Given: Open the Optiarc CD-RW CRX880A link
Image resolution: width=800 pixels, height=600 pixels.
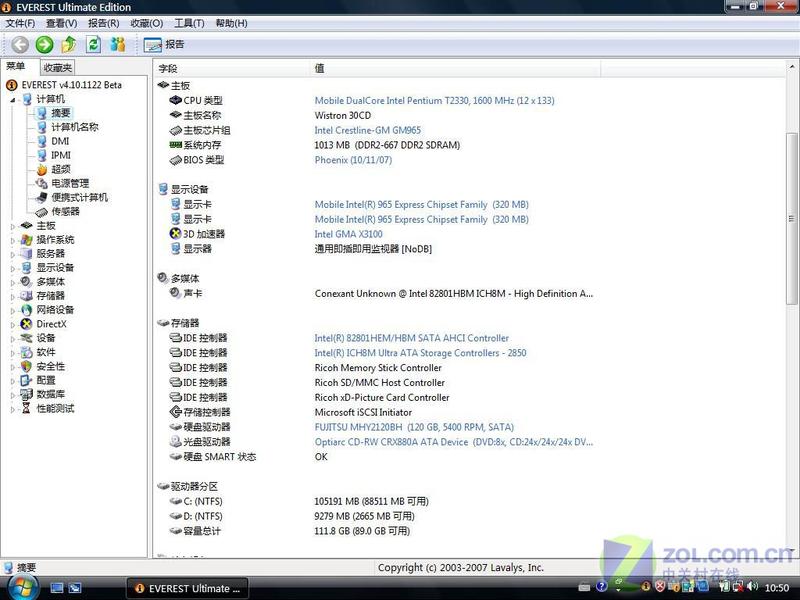Looking at the screenshot, I should 454,442.
